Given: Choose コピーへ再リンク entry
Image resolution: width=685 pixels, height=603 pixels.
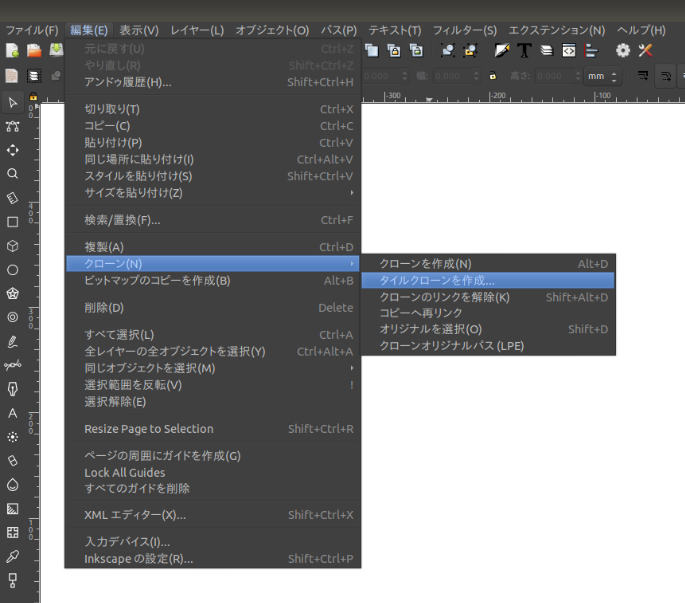Looking at the screenshot, I should pyautogui.click(x=488, y=313).
